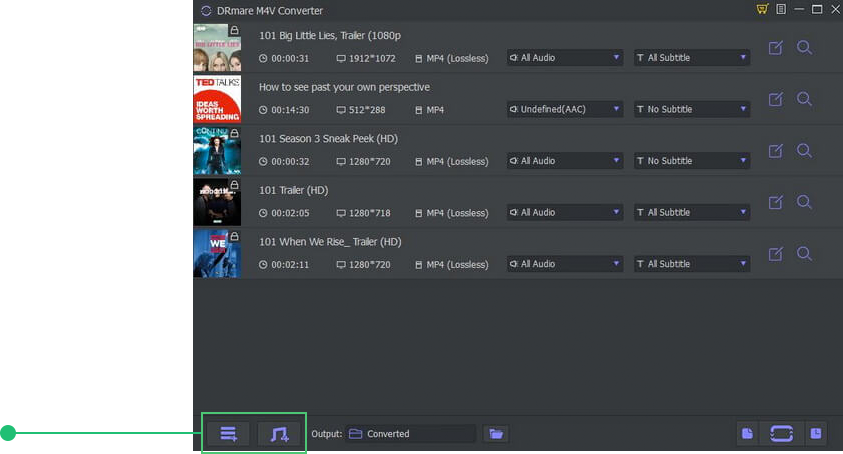Select the 101 Trailer (HD) thumbnail
The height and width of the screenshot is (454, 843).
(x=217, y=202)
